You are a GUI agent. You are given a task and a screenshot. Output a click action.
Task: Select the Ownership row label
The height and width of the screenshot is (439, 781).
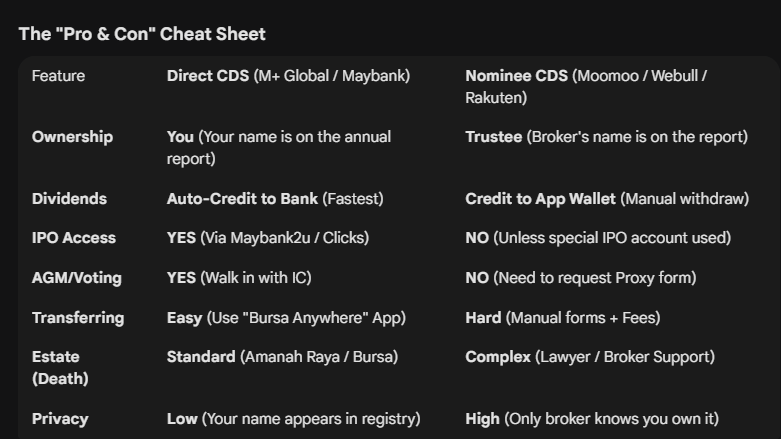(72, 137)
